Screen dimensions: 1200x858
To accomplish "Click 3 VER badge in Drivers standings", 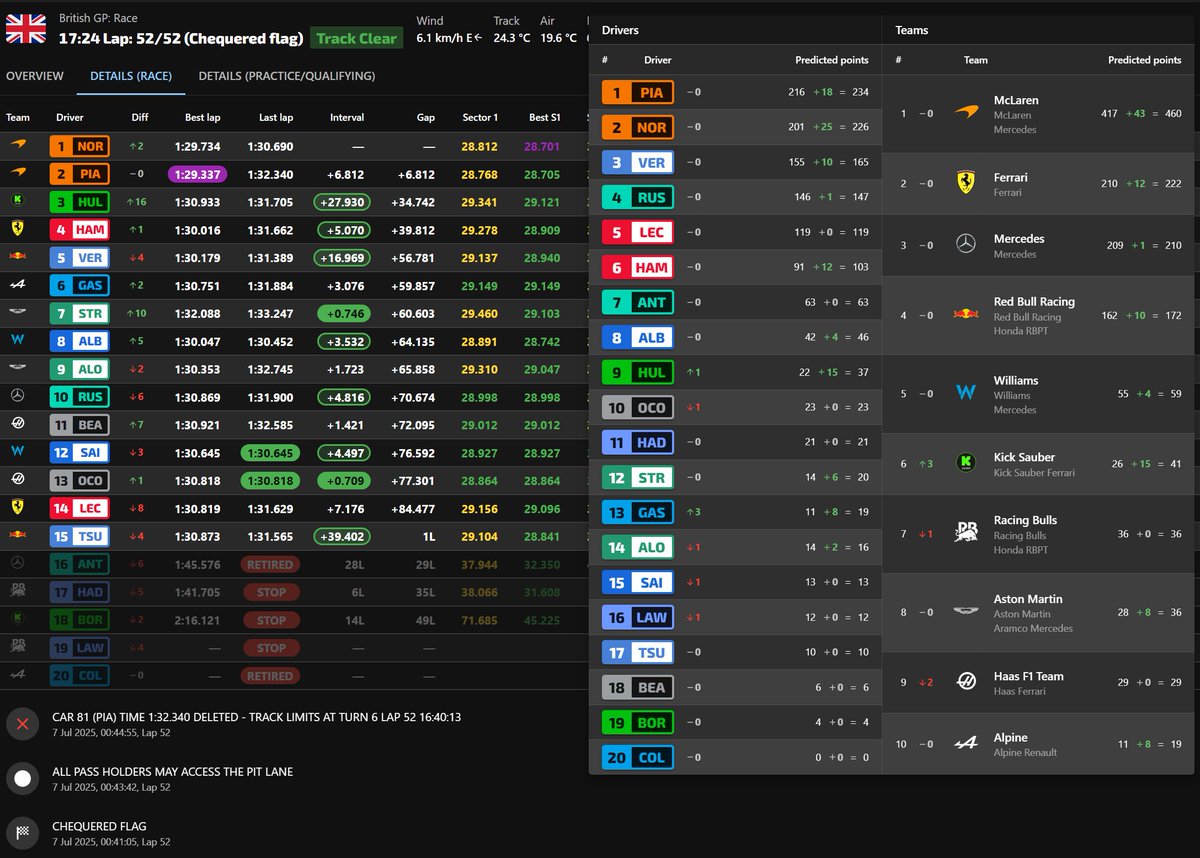I will [x=638, y=163].
